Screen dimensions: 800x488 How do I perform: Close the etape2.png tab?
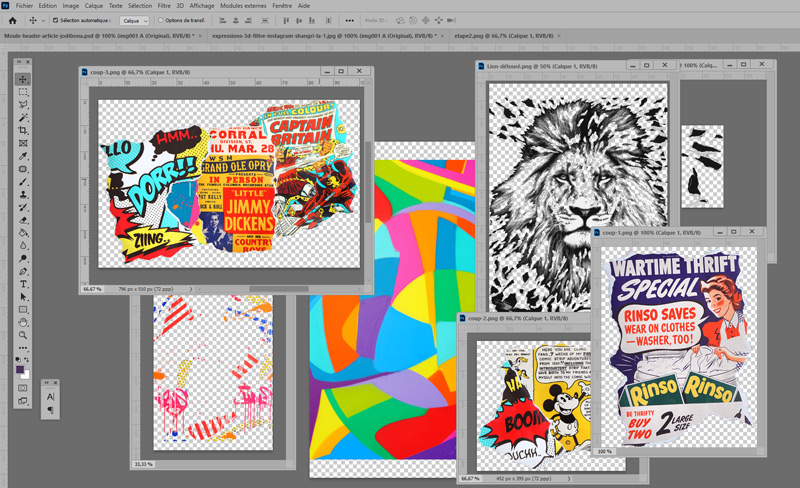(x=559, y=36)
